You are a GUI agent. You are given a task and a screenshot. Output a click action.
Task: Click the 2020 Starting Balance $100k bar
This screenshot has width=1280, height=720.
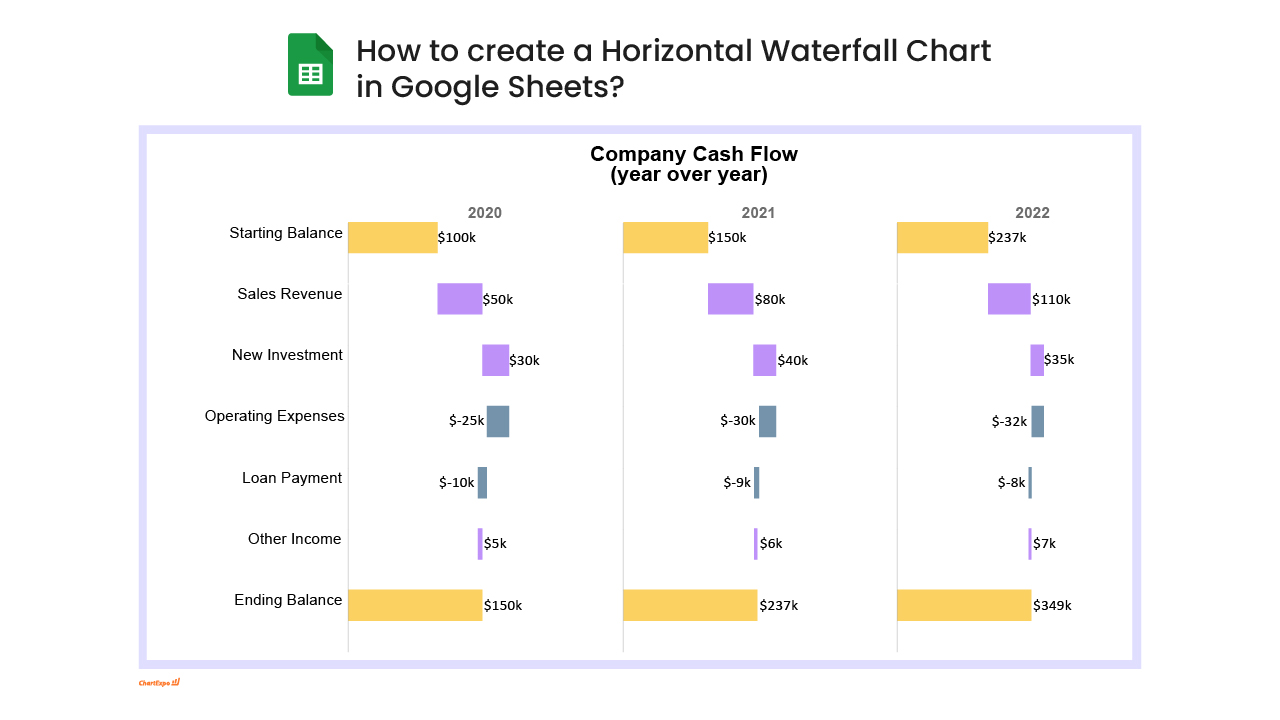coord(392,238)
